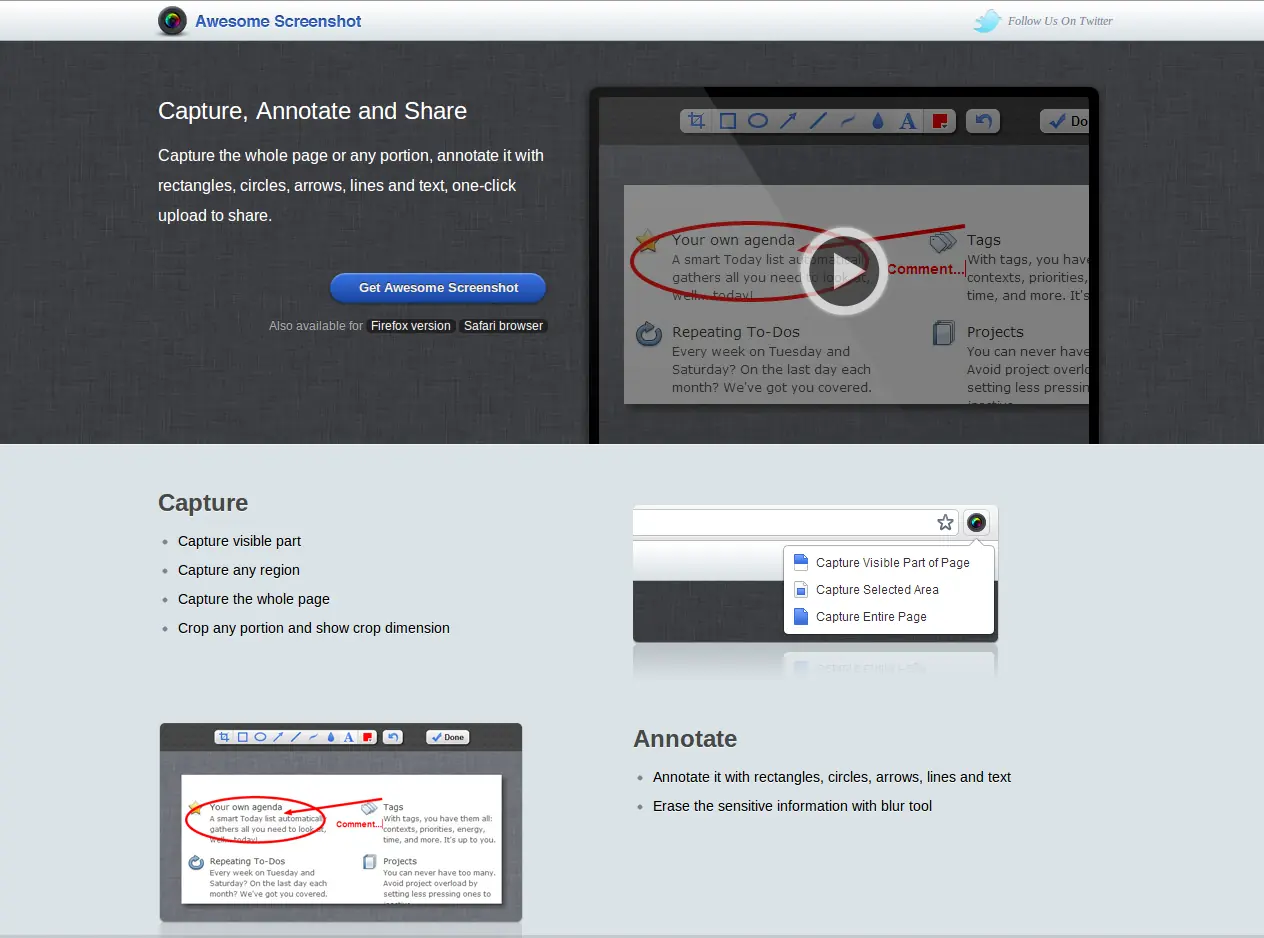Select the straight Line tool in large video preview

pos(818,121)
